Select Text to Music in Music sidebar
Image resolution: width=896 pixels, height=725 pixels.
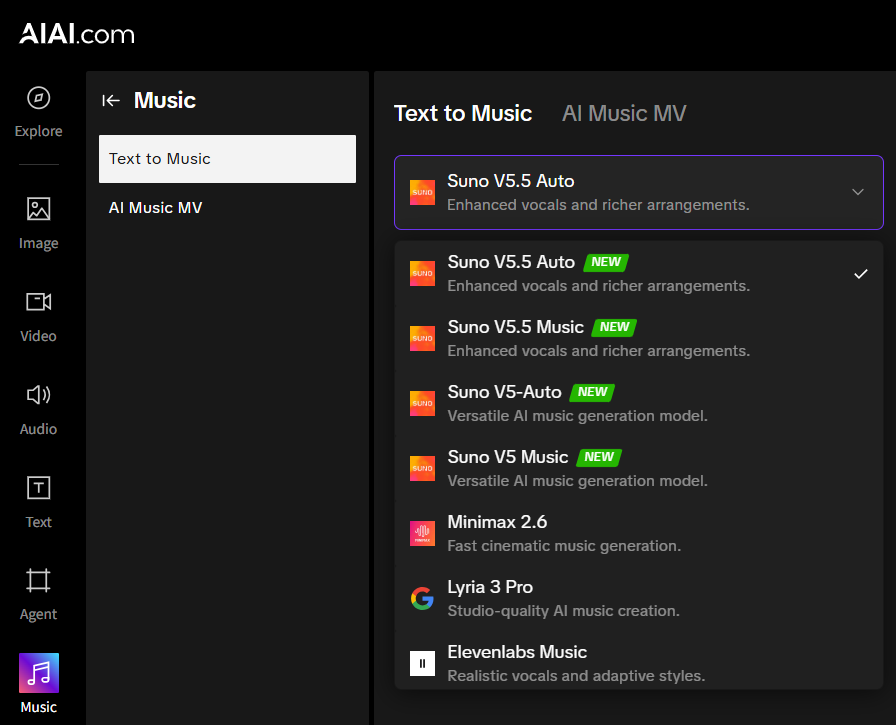pos(227,159)
